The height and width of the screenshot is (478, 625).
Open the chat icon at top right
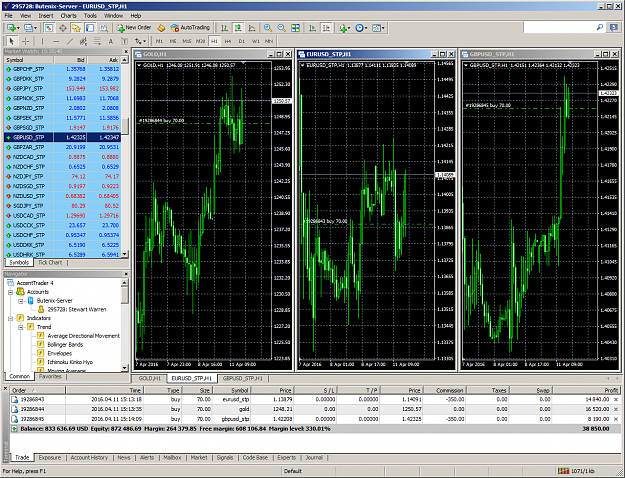[613, 28]
